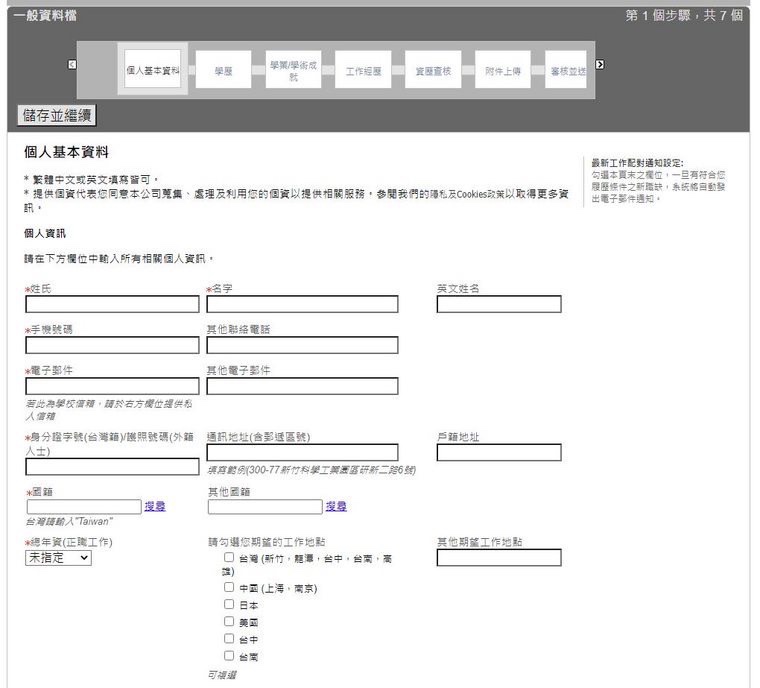
Task: Open the 學歷 step
Action: [x=224, y=71]
